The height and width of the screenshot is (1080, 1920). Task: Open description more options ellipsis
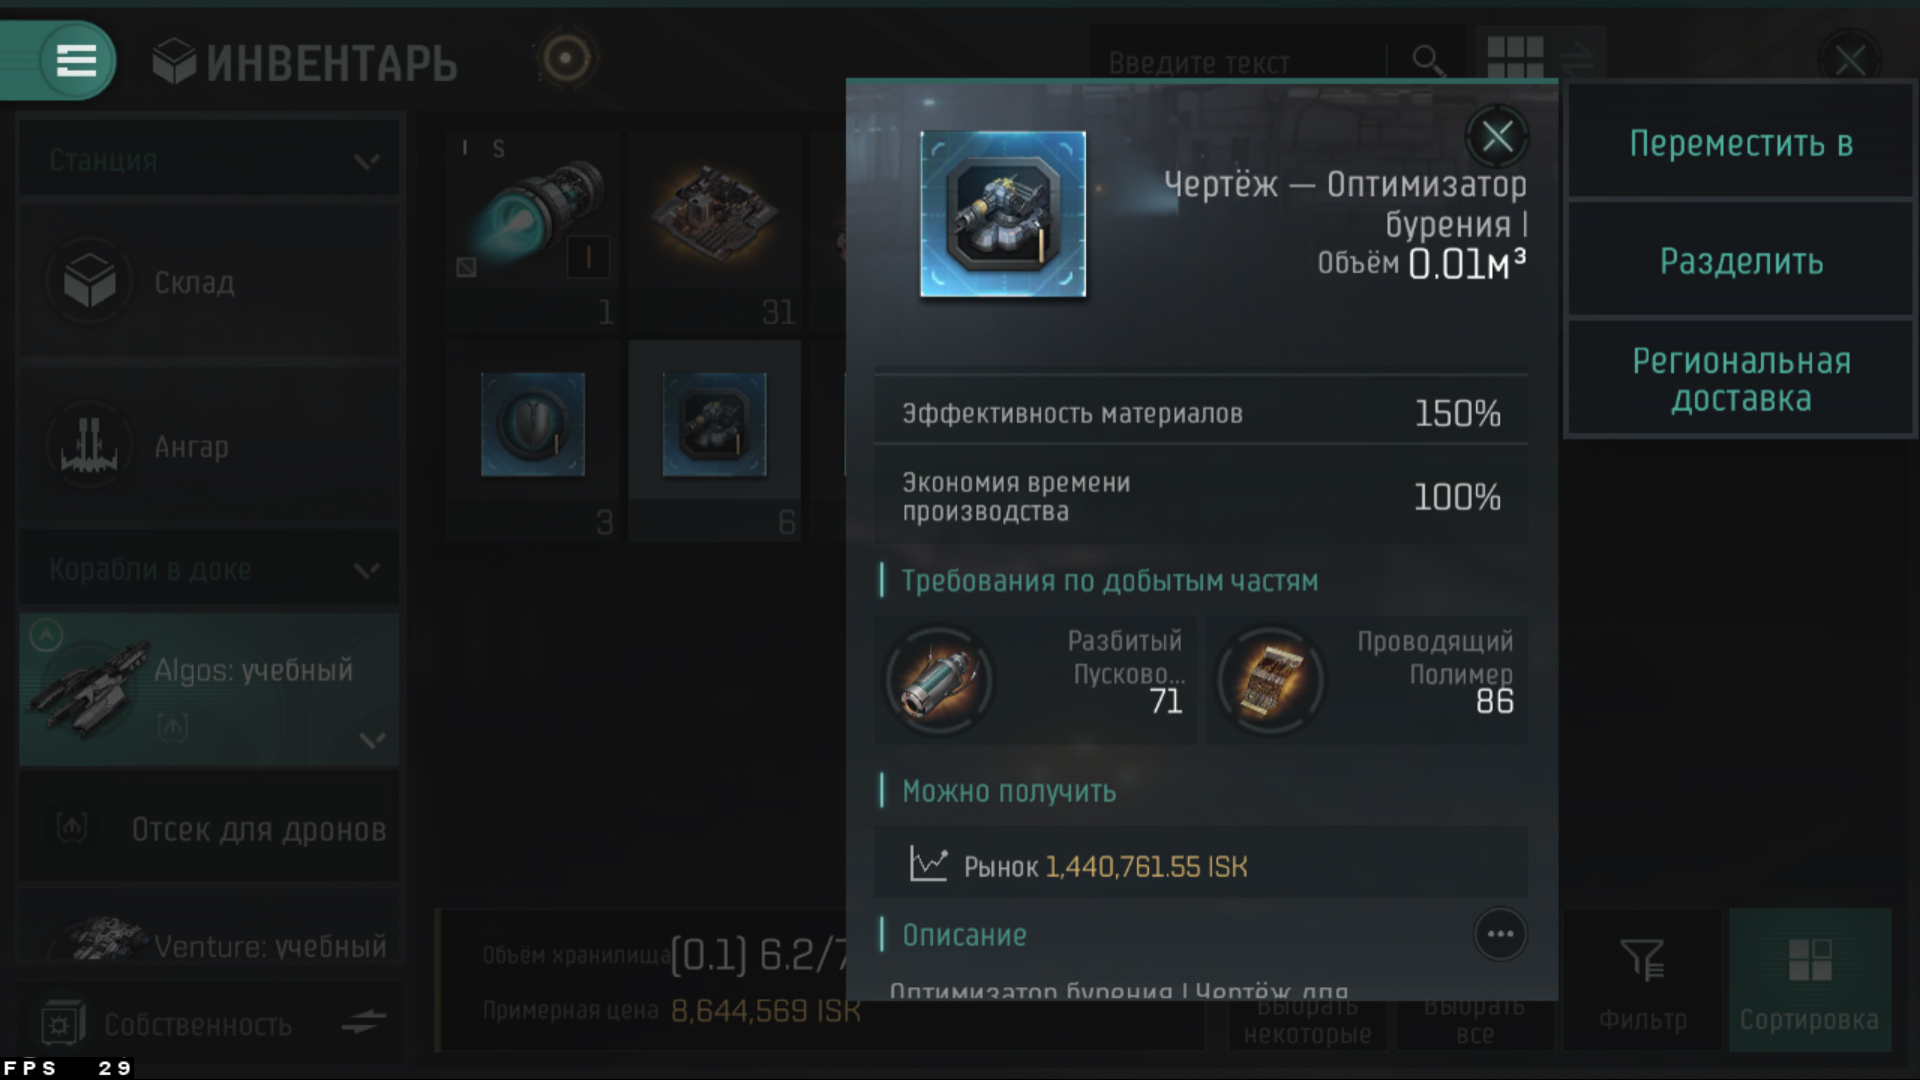click(1500, 934)
